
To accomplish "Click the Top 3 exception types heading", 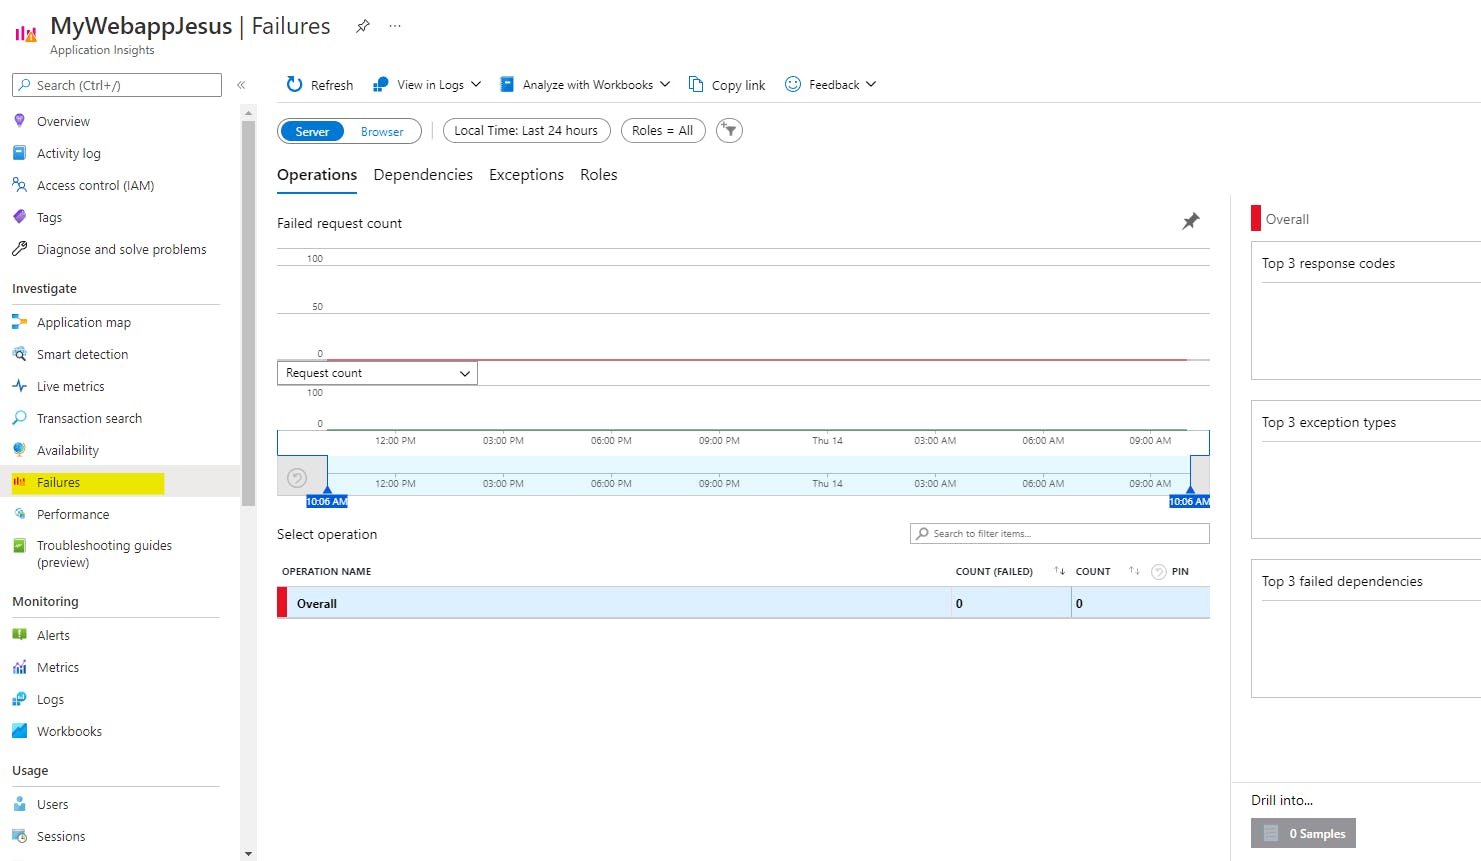I will [1329, 422].
